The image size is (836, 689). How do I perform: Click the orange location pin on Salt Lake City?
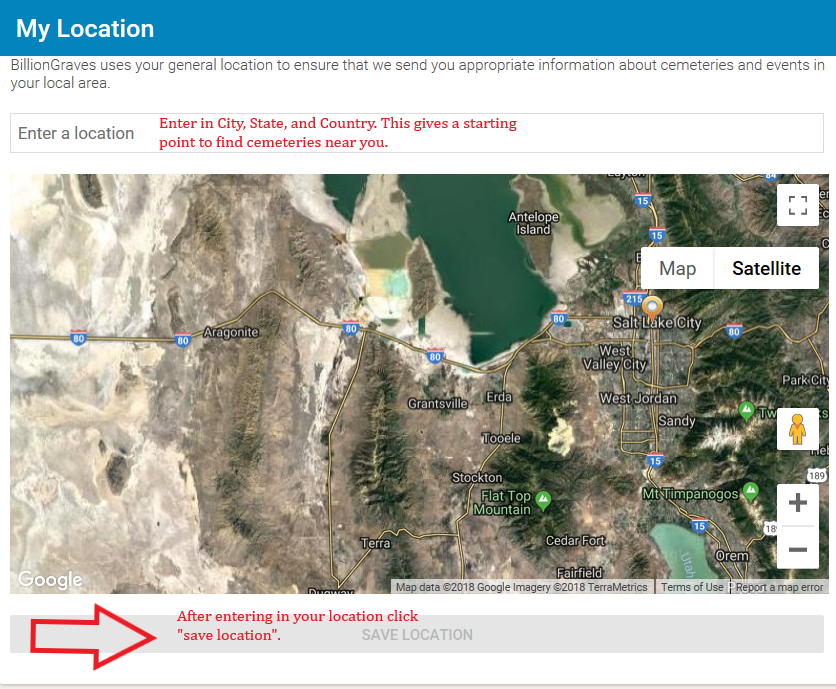click(652, 309)
